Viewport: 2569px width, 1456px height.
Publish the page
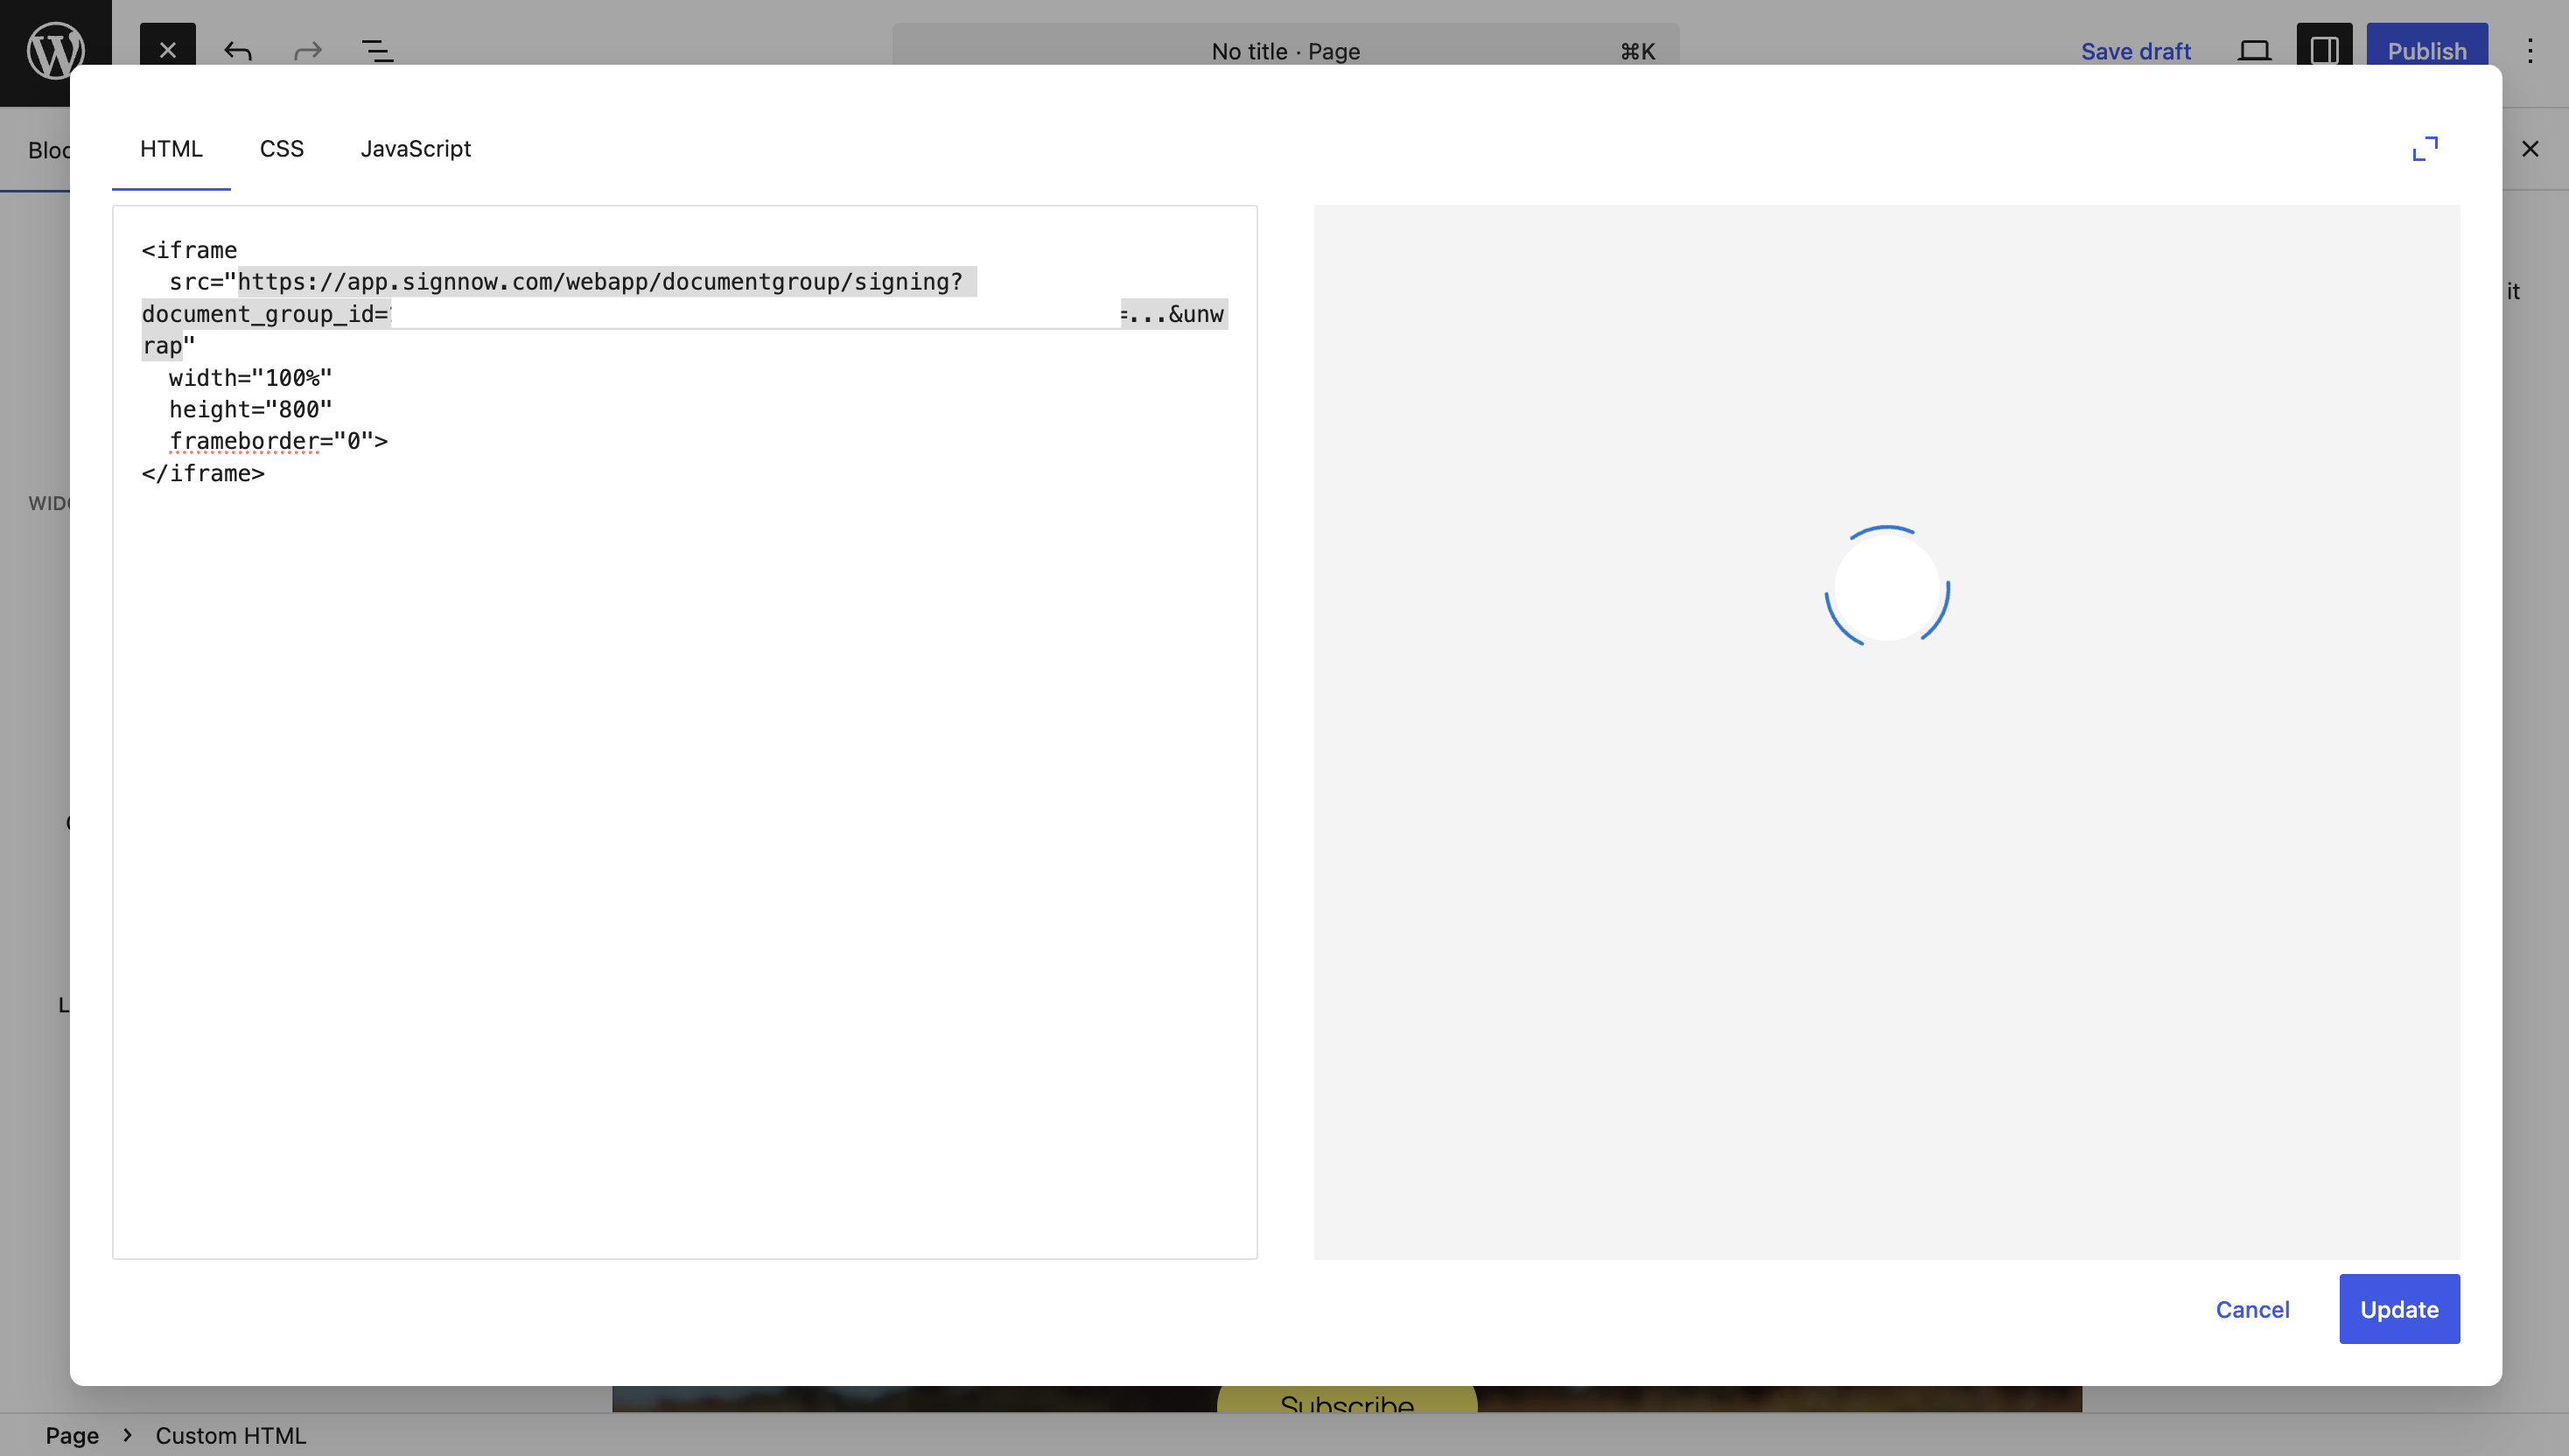pos(2426,51)
